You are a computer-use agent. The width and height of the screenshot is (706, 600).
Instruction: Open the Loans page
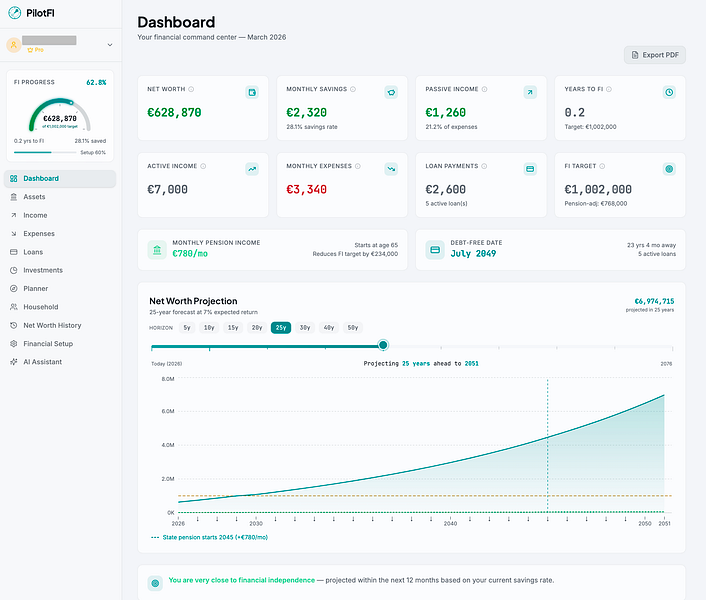pos(60,253)
